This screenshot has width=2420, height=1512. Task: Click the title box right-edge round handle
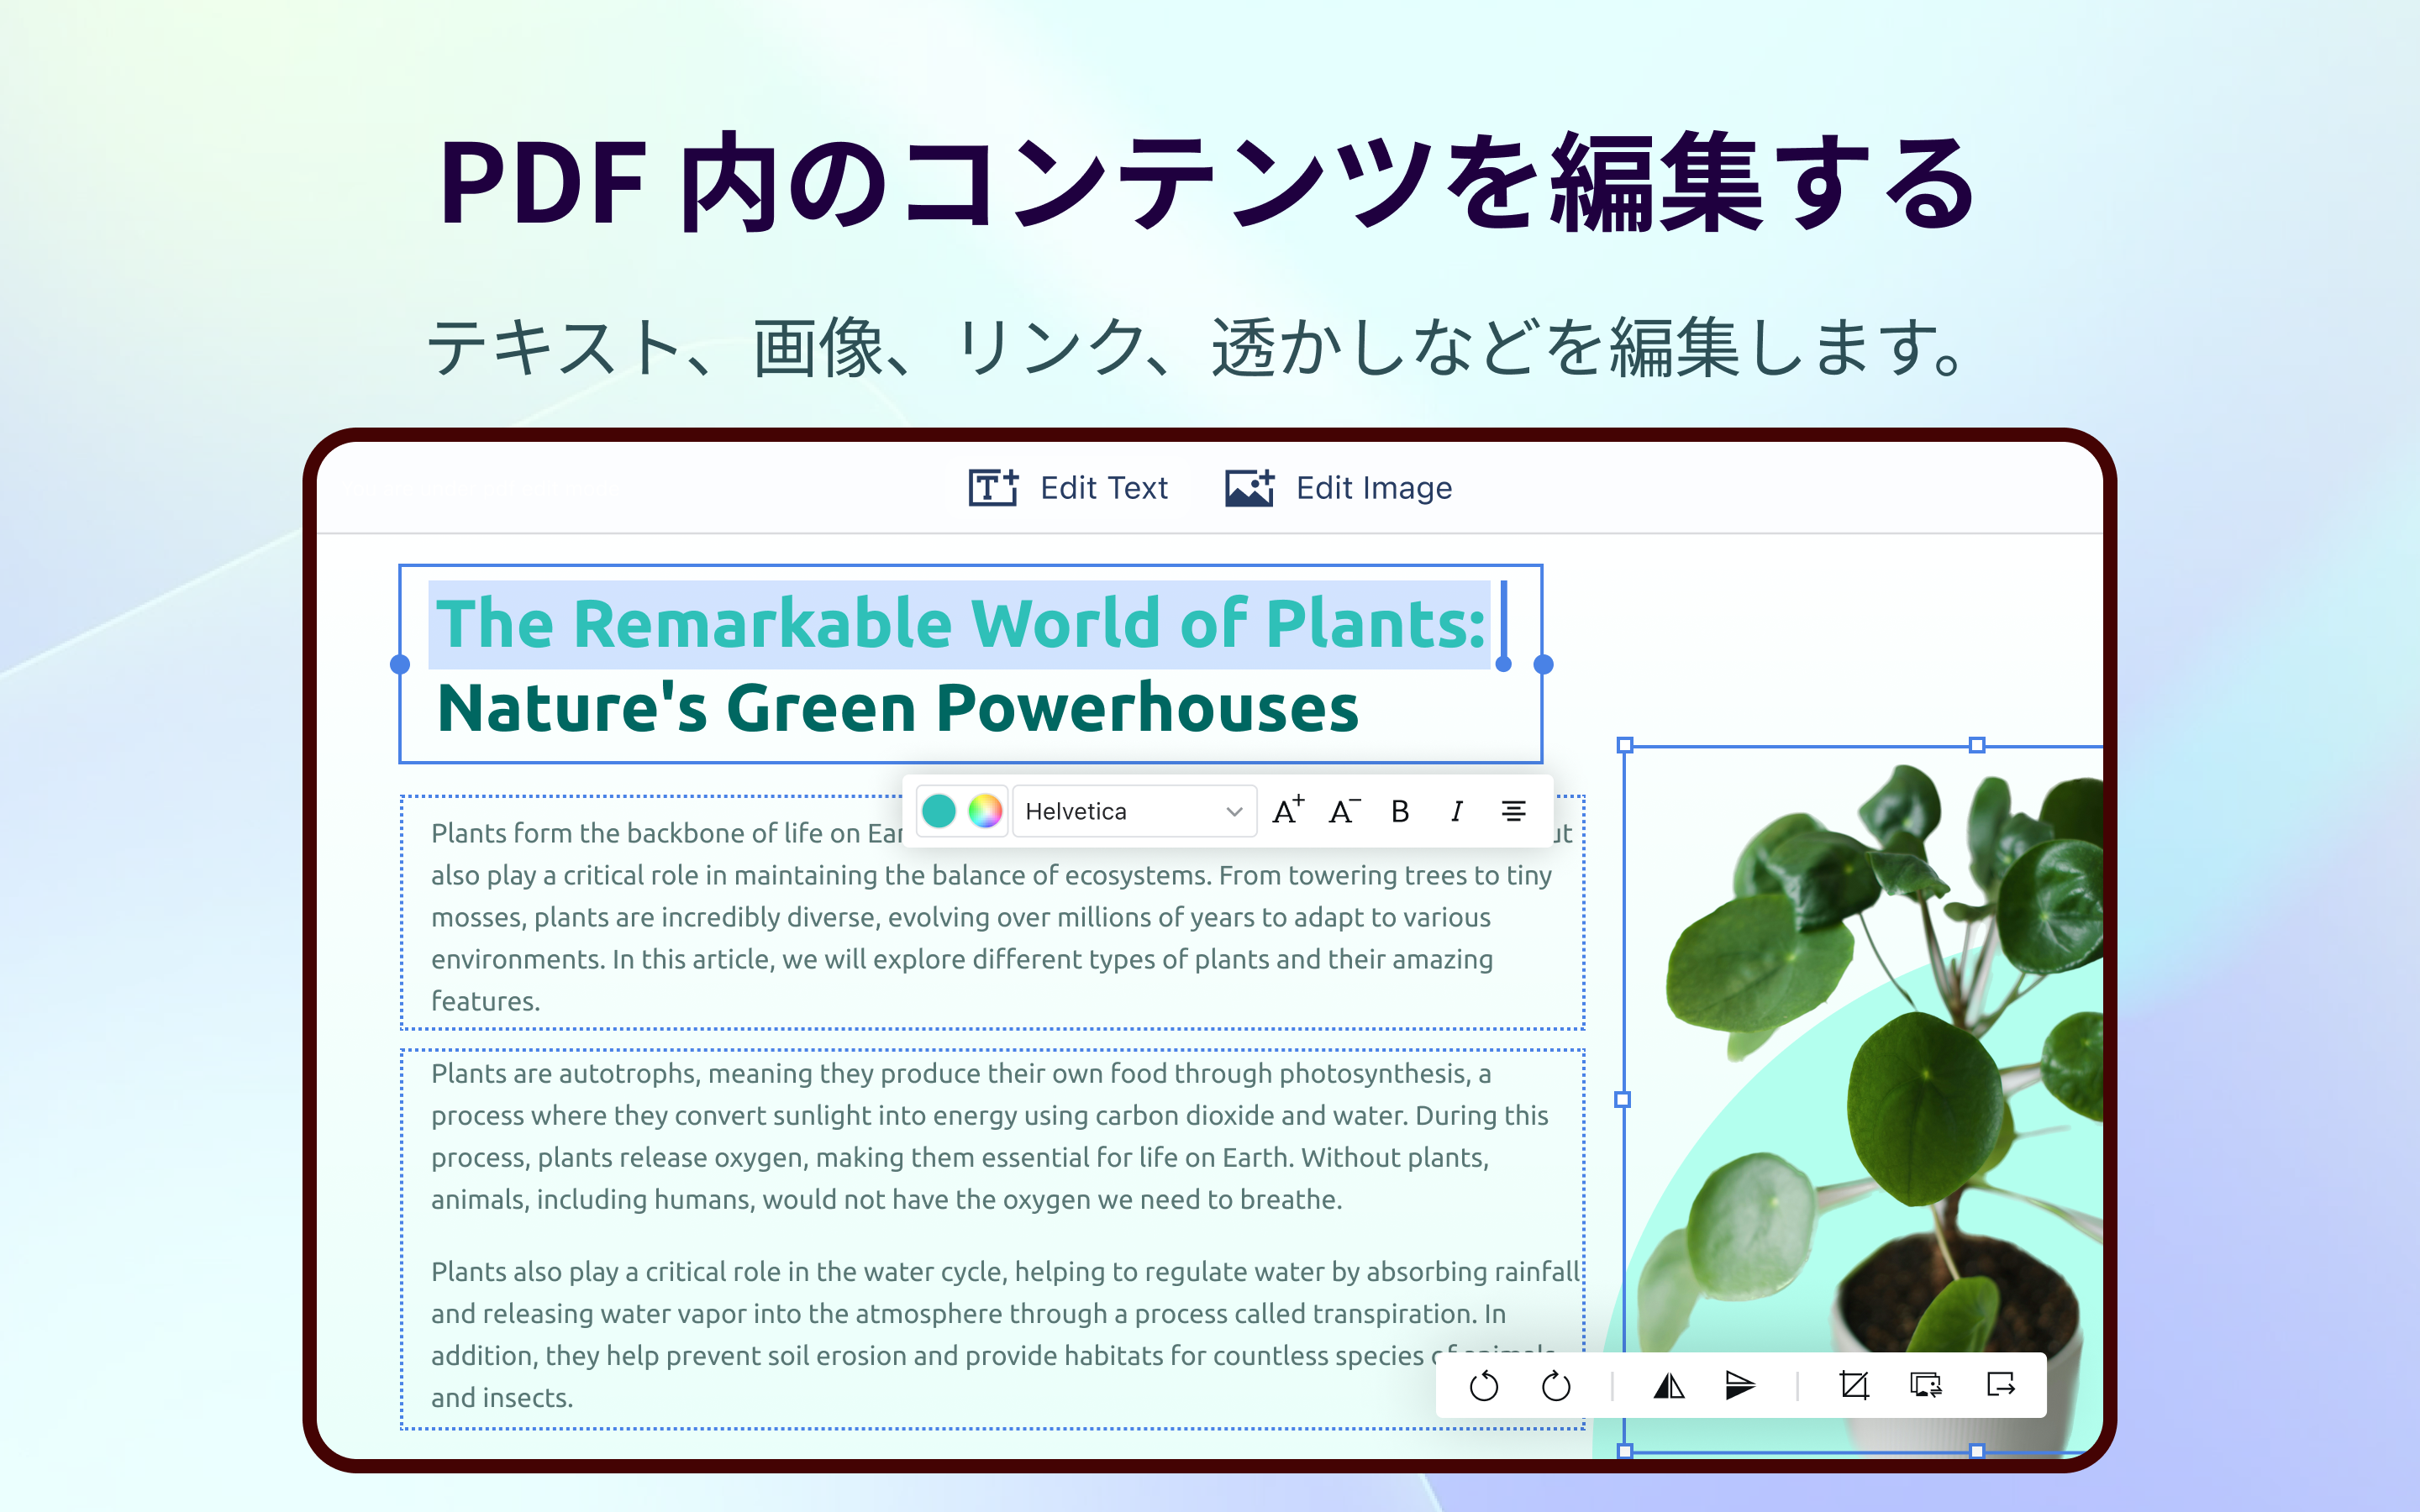(1543, 664)
